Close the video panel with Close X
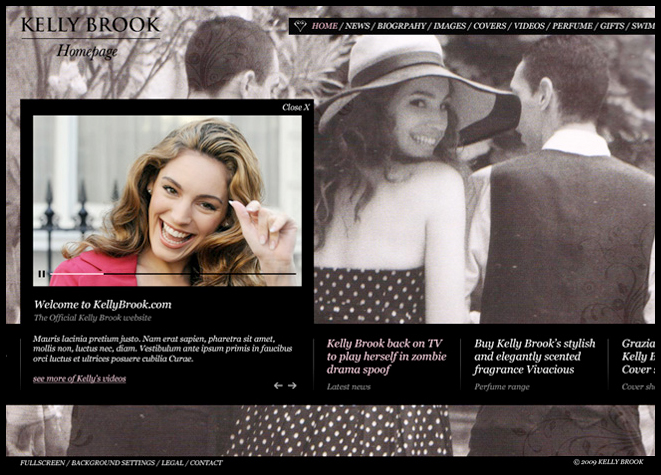The image size is (661, 475). [x=296, y=107]
